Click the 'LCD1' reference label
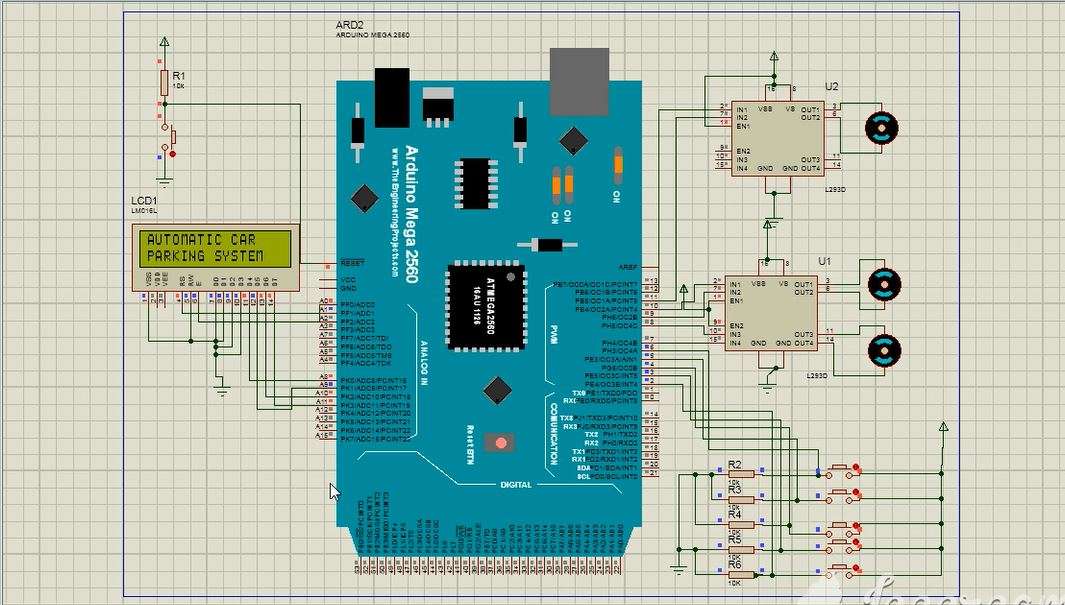The width and height of the screenshot is (1065, 605). click(143, 201)
